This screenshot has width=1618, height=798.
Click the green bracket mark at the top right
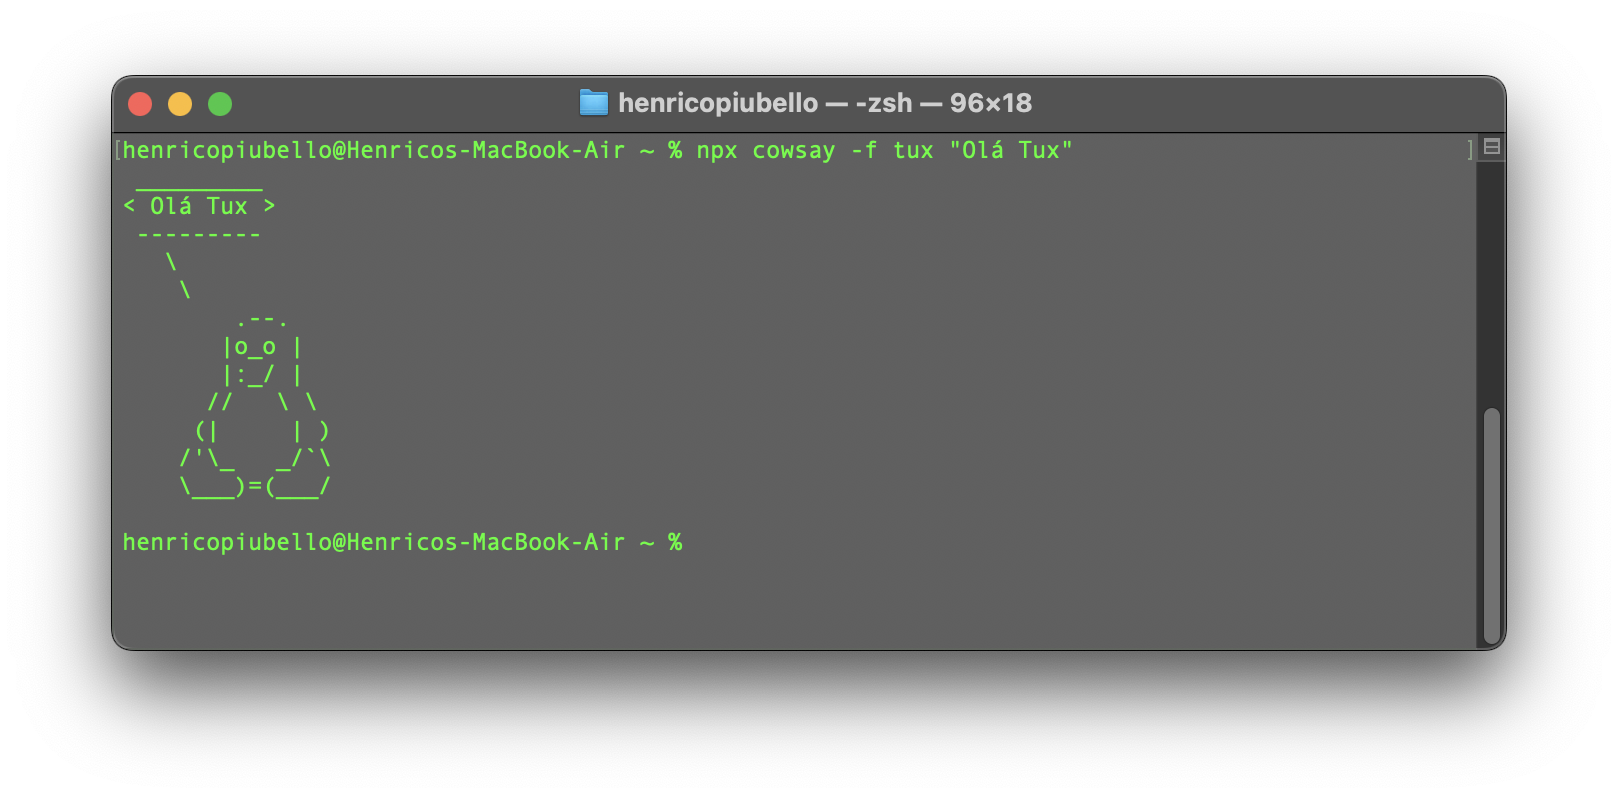click(1469, 148)
